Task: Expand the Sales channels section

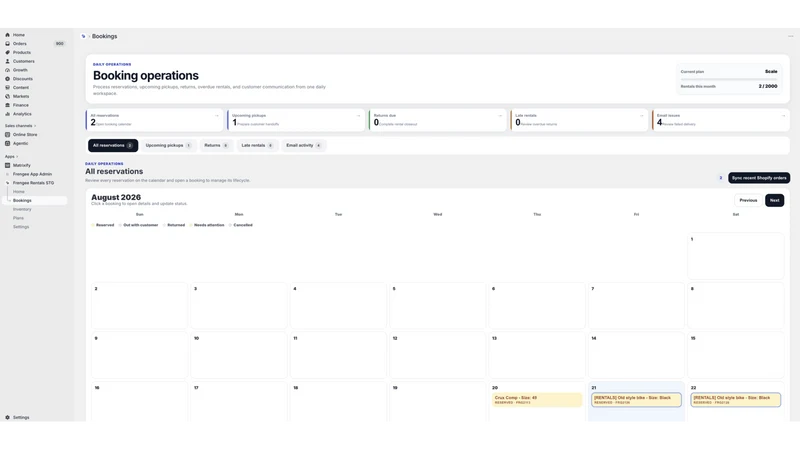Action: click(21, 126)
